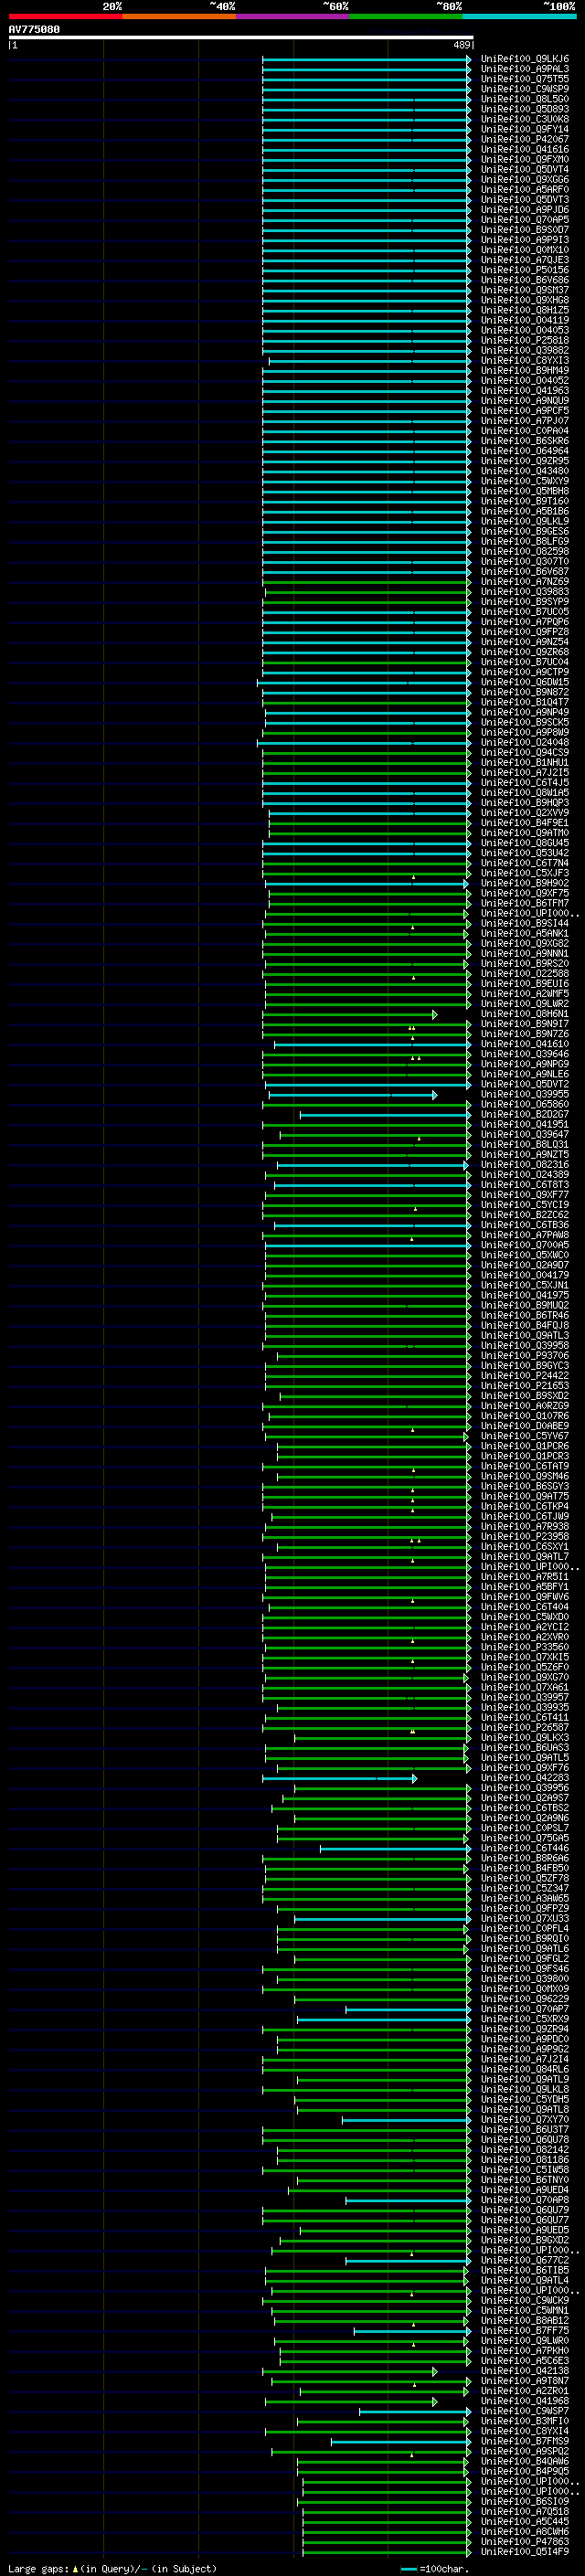
Task: Click the green ~80% identity legend segment
Action: (x=406, y=16)
